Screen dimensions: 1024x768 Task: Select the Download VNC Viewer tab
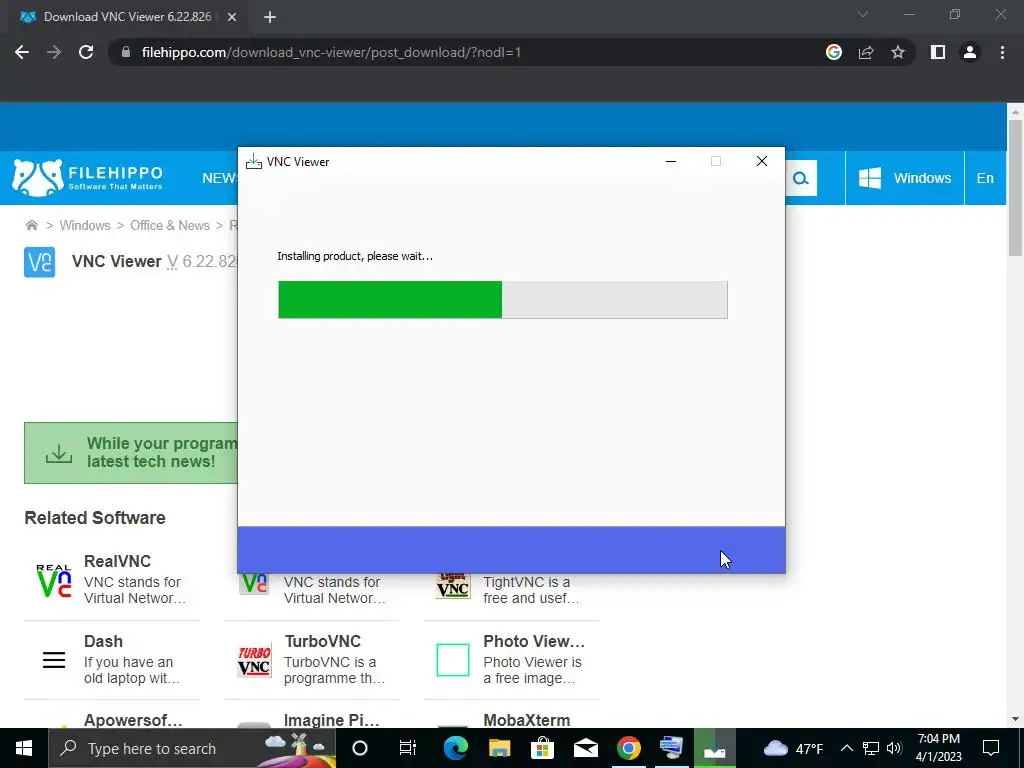point(129,17)
